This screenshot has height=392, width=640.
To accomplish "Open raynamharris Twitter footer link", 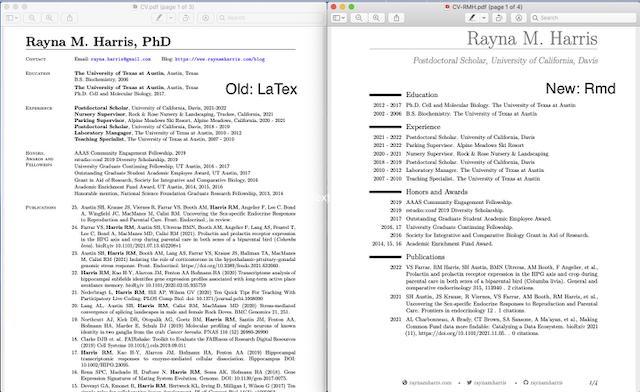I will click(x=490, y=383).
